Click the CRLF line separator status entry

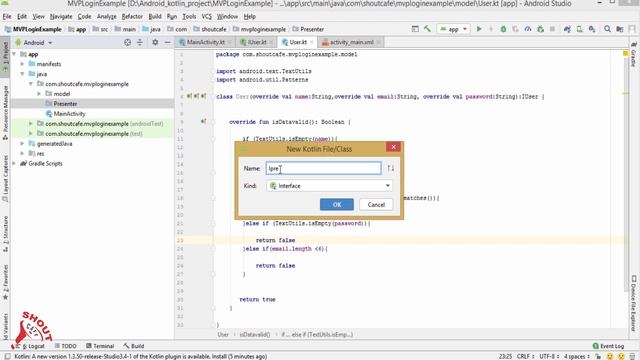[x=525, y=356]
